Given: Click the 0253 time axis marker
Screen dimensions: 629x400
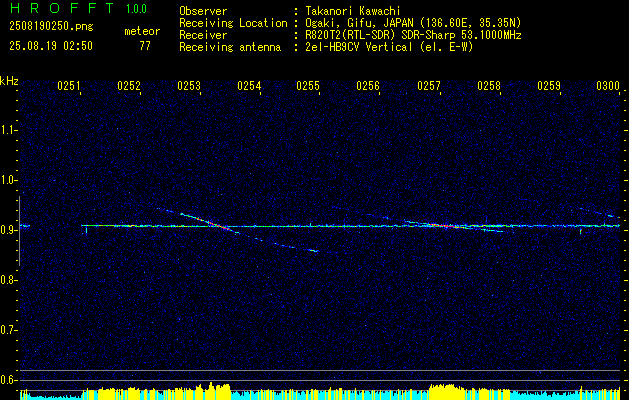Looking at the screenshot, I should (x=189, y=85).
